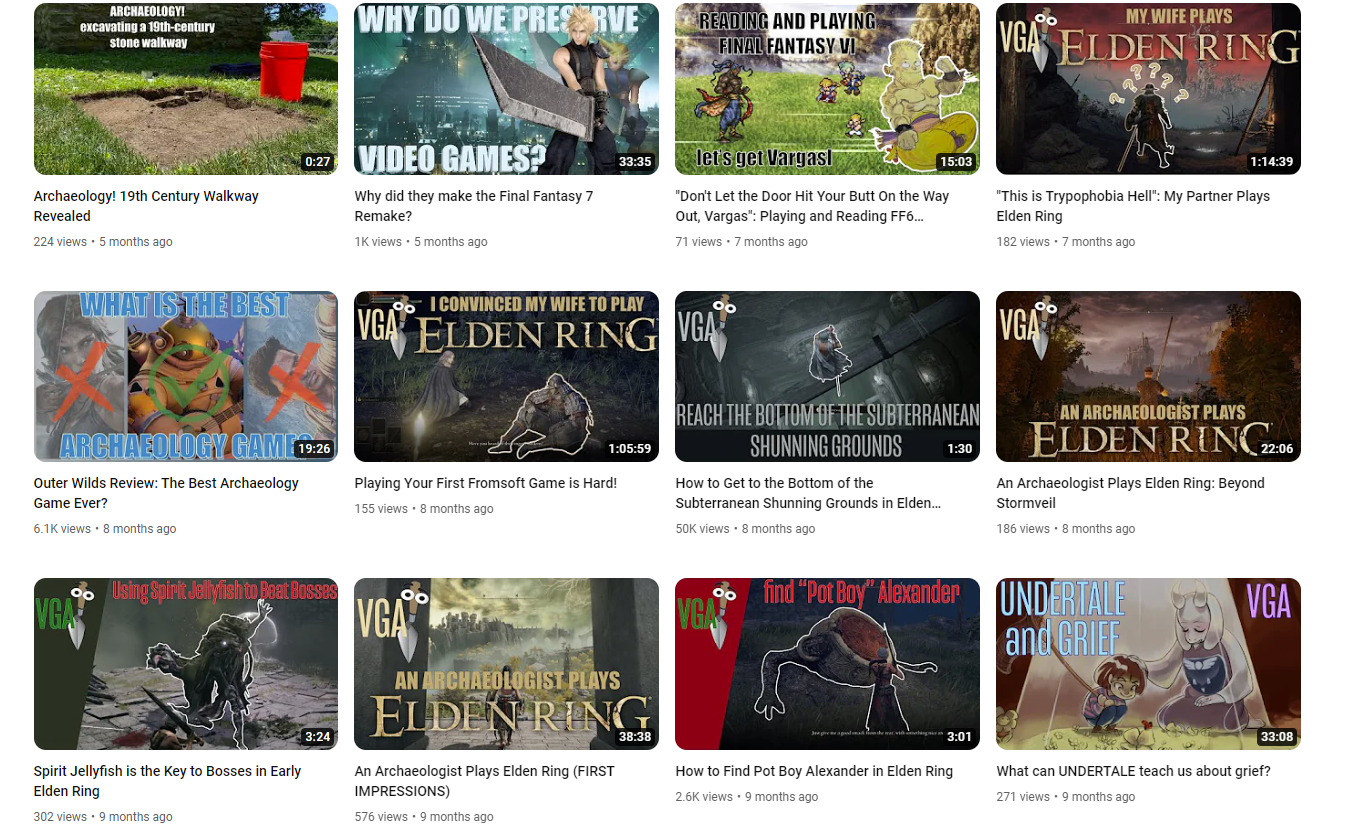The width and height of the screenshot is (1353, 832).
Task: Open the Final Fantasy 7 Remake video thumbnail
Action: (507, 89)
